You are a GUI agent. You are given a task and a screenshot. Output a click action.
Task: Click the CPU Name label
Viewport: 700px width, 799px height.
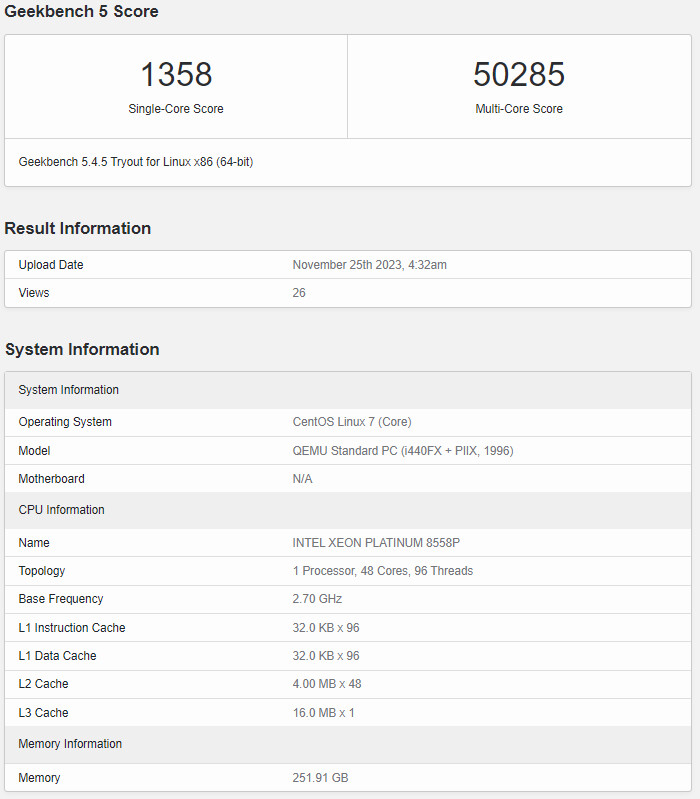coord(34,543)
